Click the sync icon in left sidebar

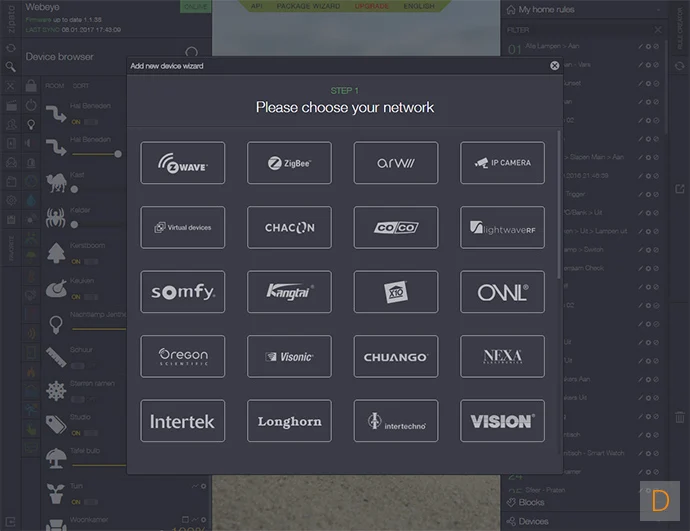(11, 48)
